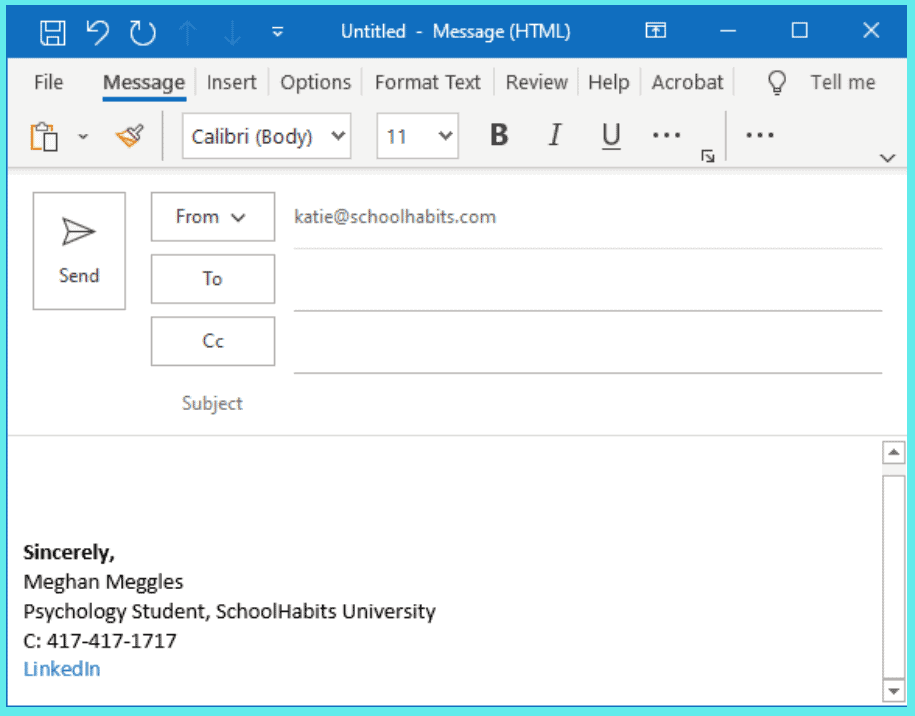Image resolution: width=915 pixels, height=716 pixels.
Task: Click the LinkedIn link in signature
Action: [61, 669]
